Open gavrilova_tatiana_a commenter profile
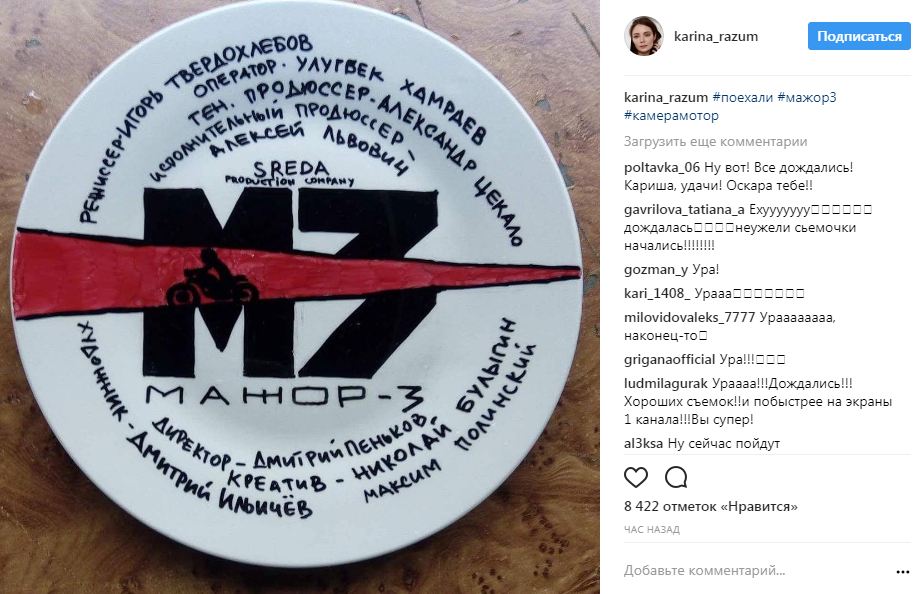 (x=684, y=209)
